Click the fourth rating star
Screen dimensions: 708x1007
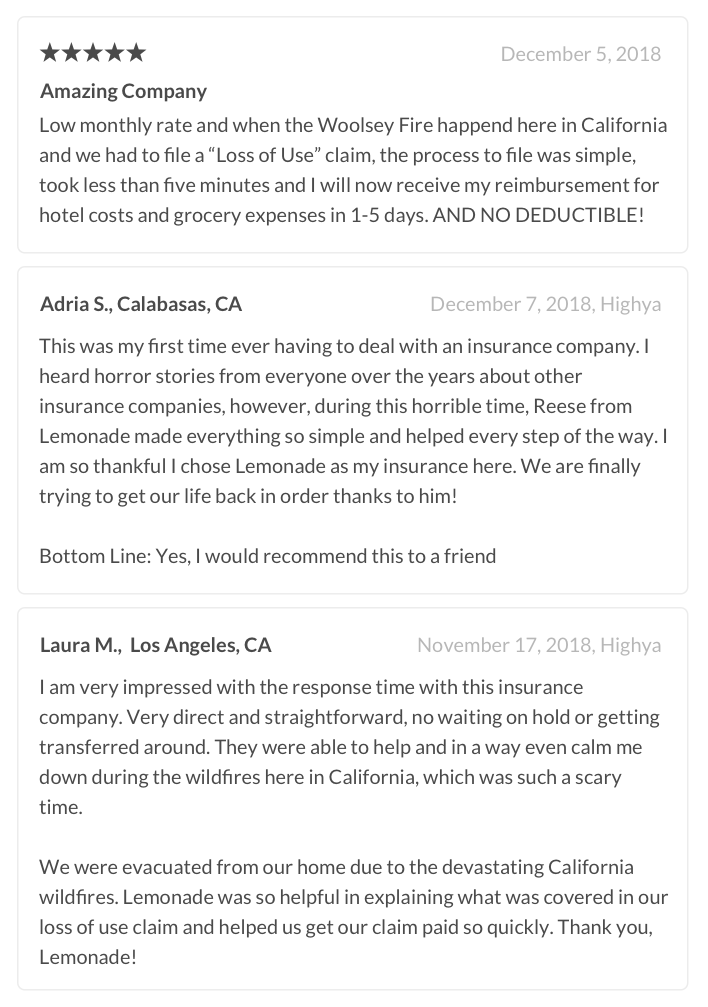114,53
